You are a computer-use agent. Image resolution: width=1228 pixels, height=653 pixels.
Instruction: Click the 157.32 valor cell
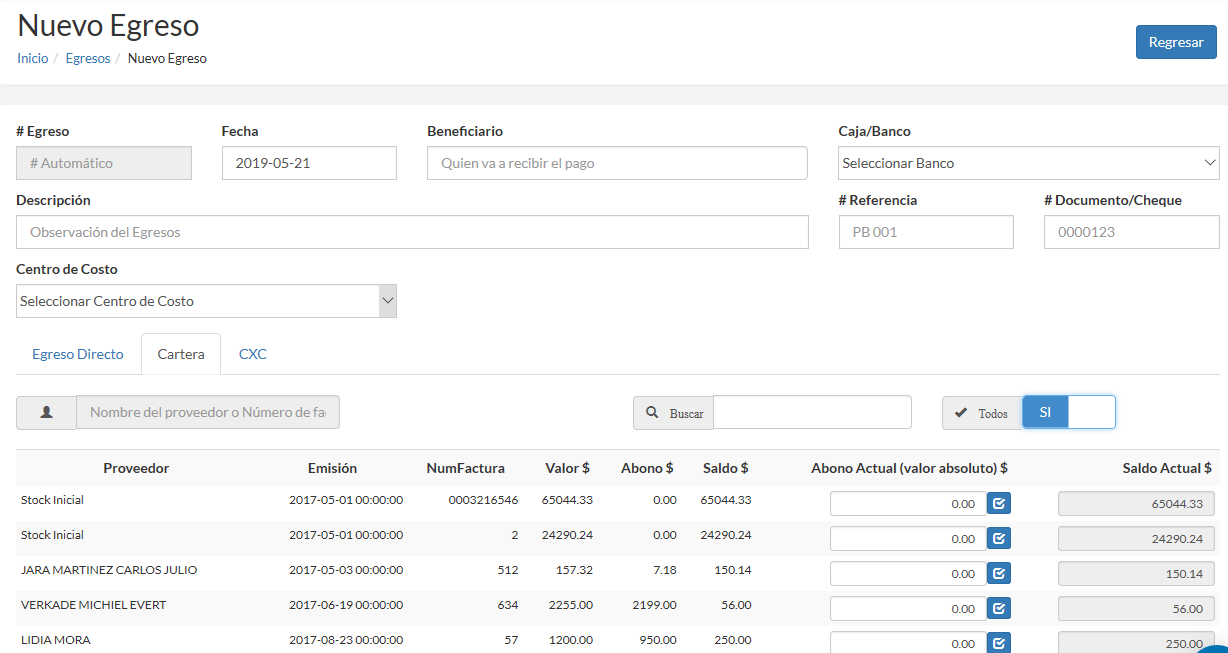point(573,570)
